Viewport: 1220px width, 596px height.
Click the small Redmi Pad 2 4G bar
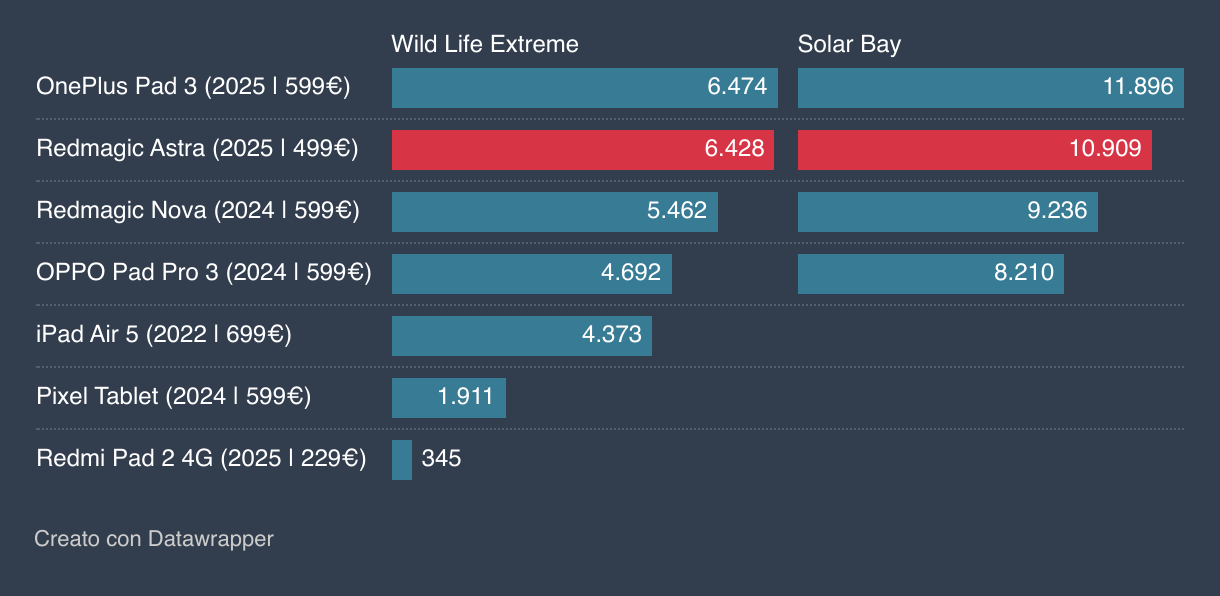pyautogui.click(x=402, y=459)
